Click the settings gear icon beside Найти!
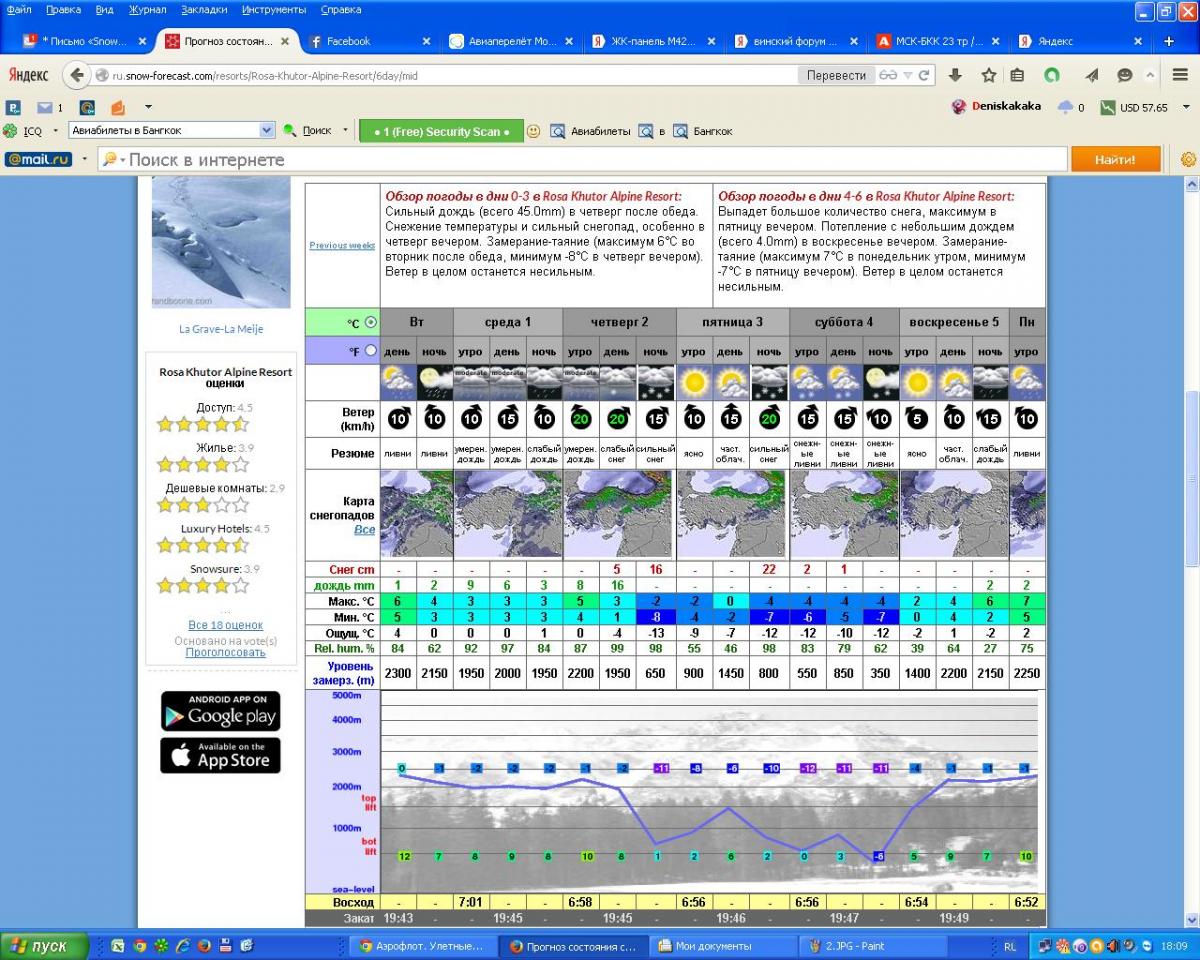 tap(1188, 159)
